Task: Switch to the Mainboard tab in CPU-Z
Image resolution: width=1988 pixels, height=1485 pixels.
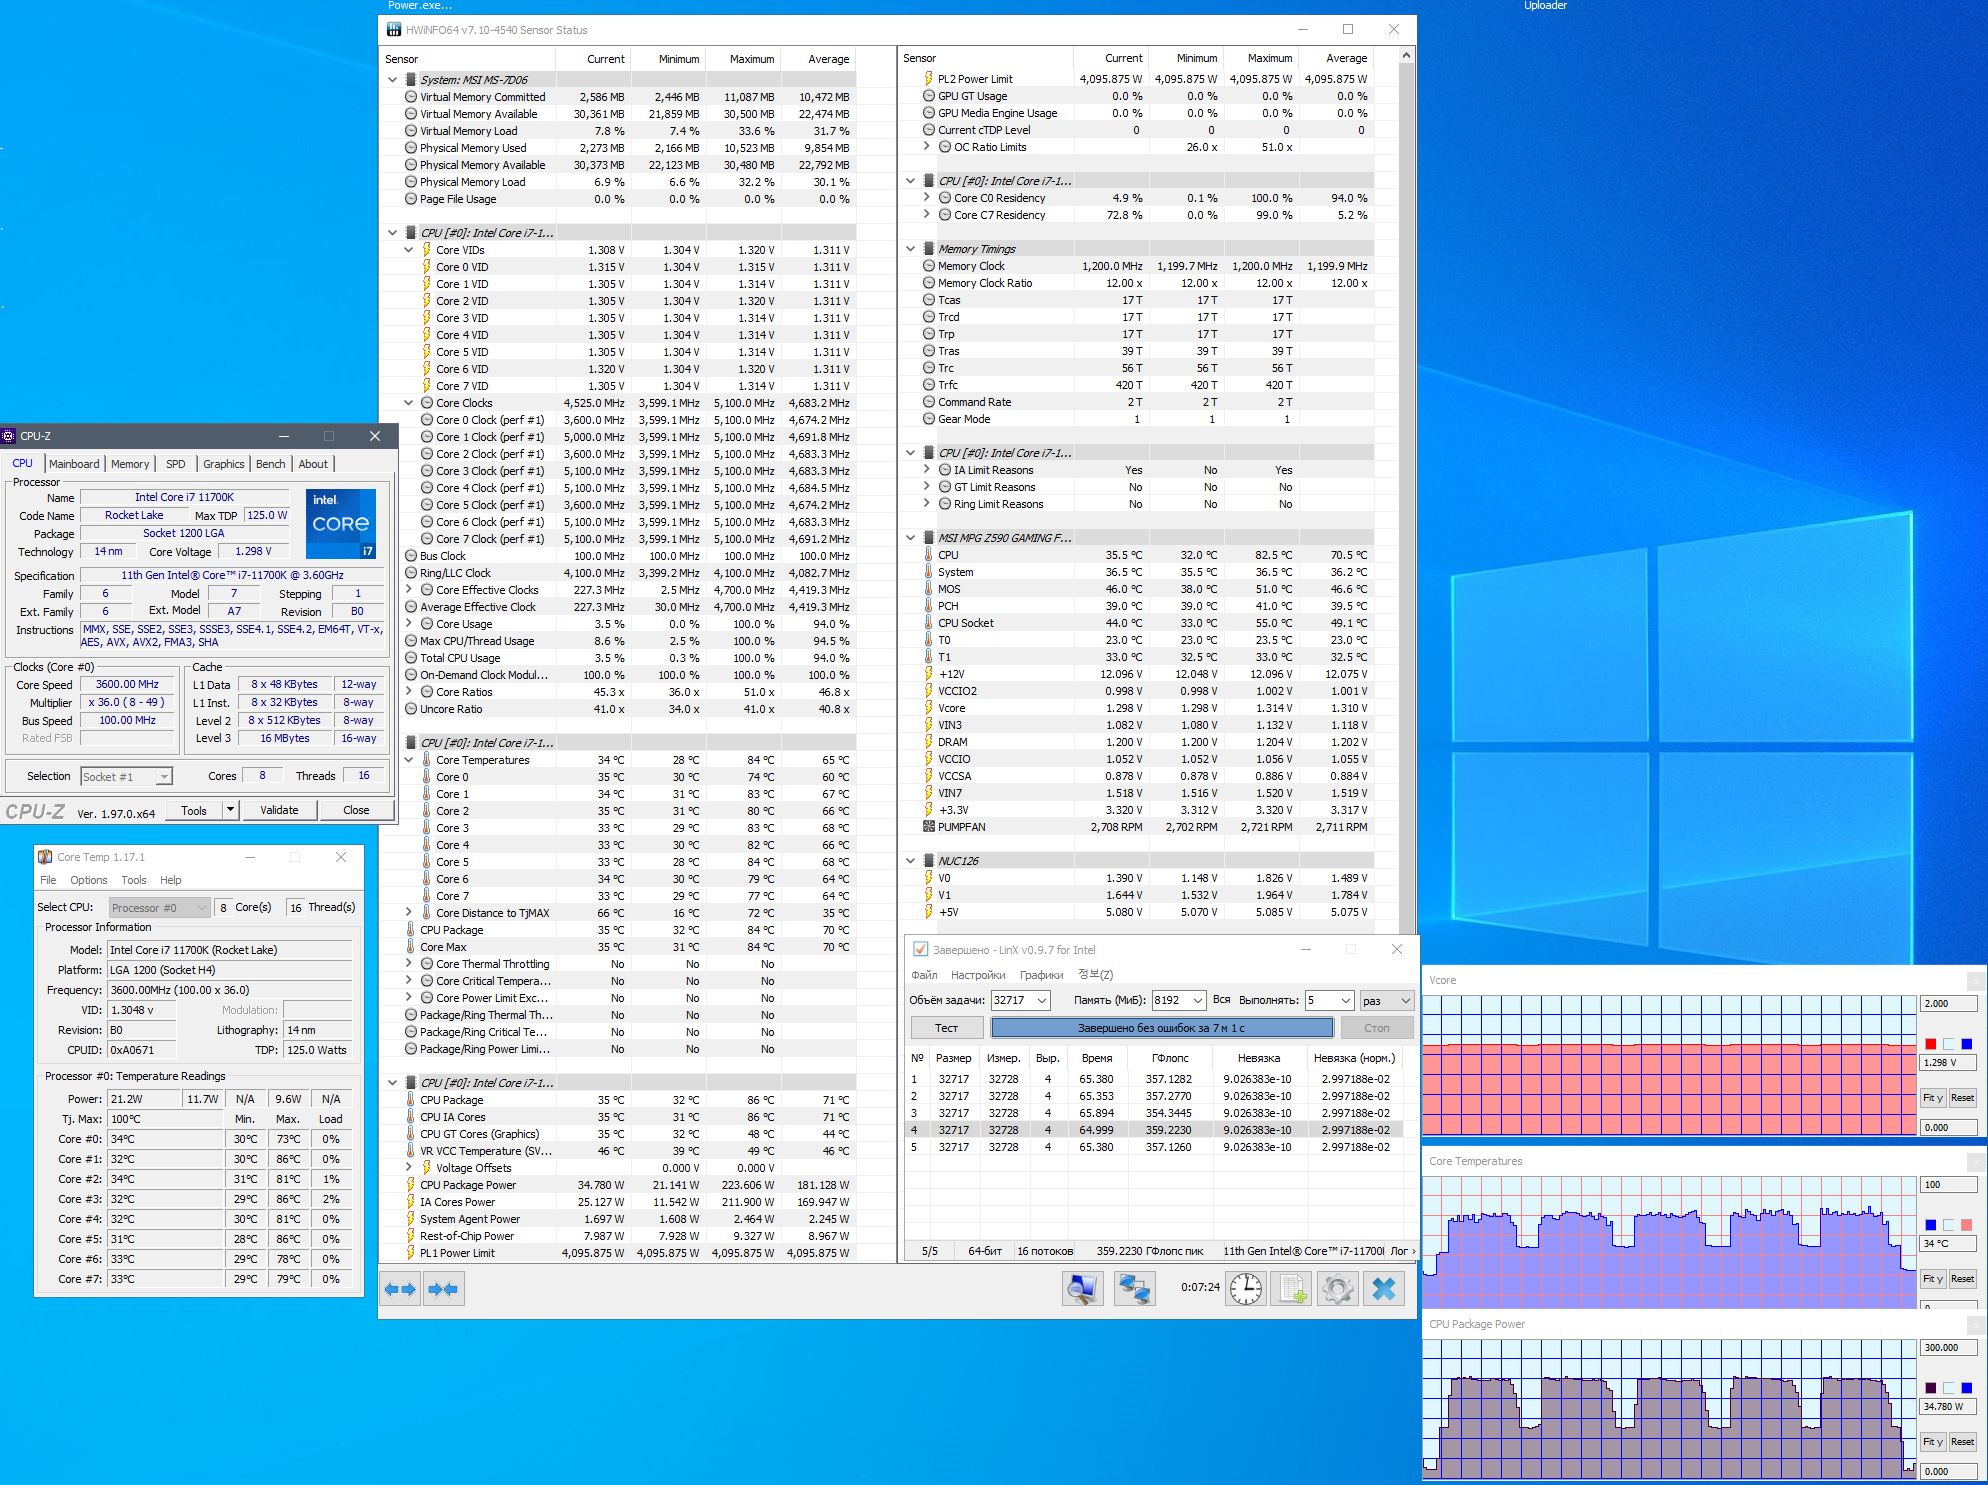Action: 74,464
